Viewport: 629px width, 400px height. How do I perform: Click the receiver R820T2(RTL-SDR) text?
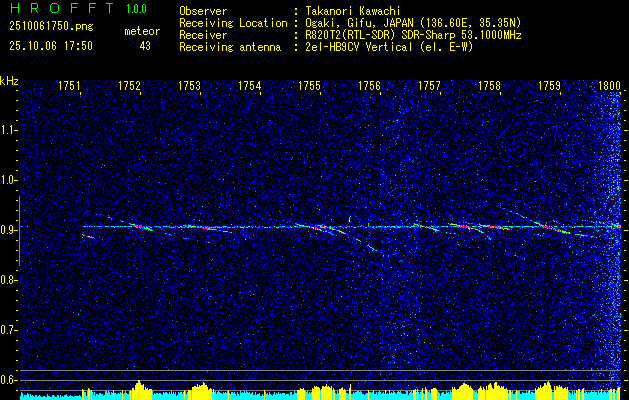(x=413, y=35)
